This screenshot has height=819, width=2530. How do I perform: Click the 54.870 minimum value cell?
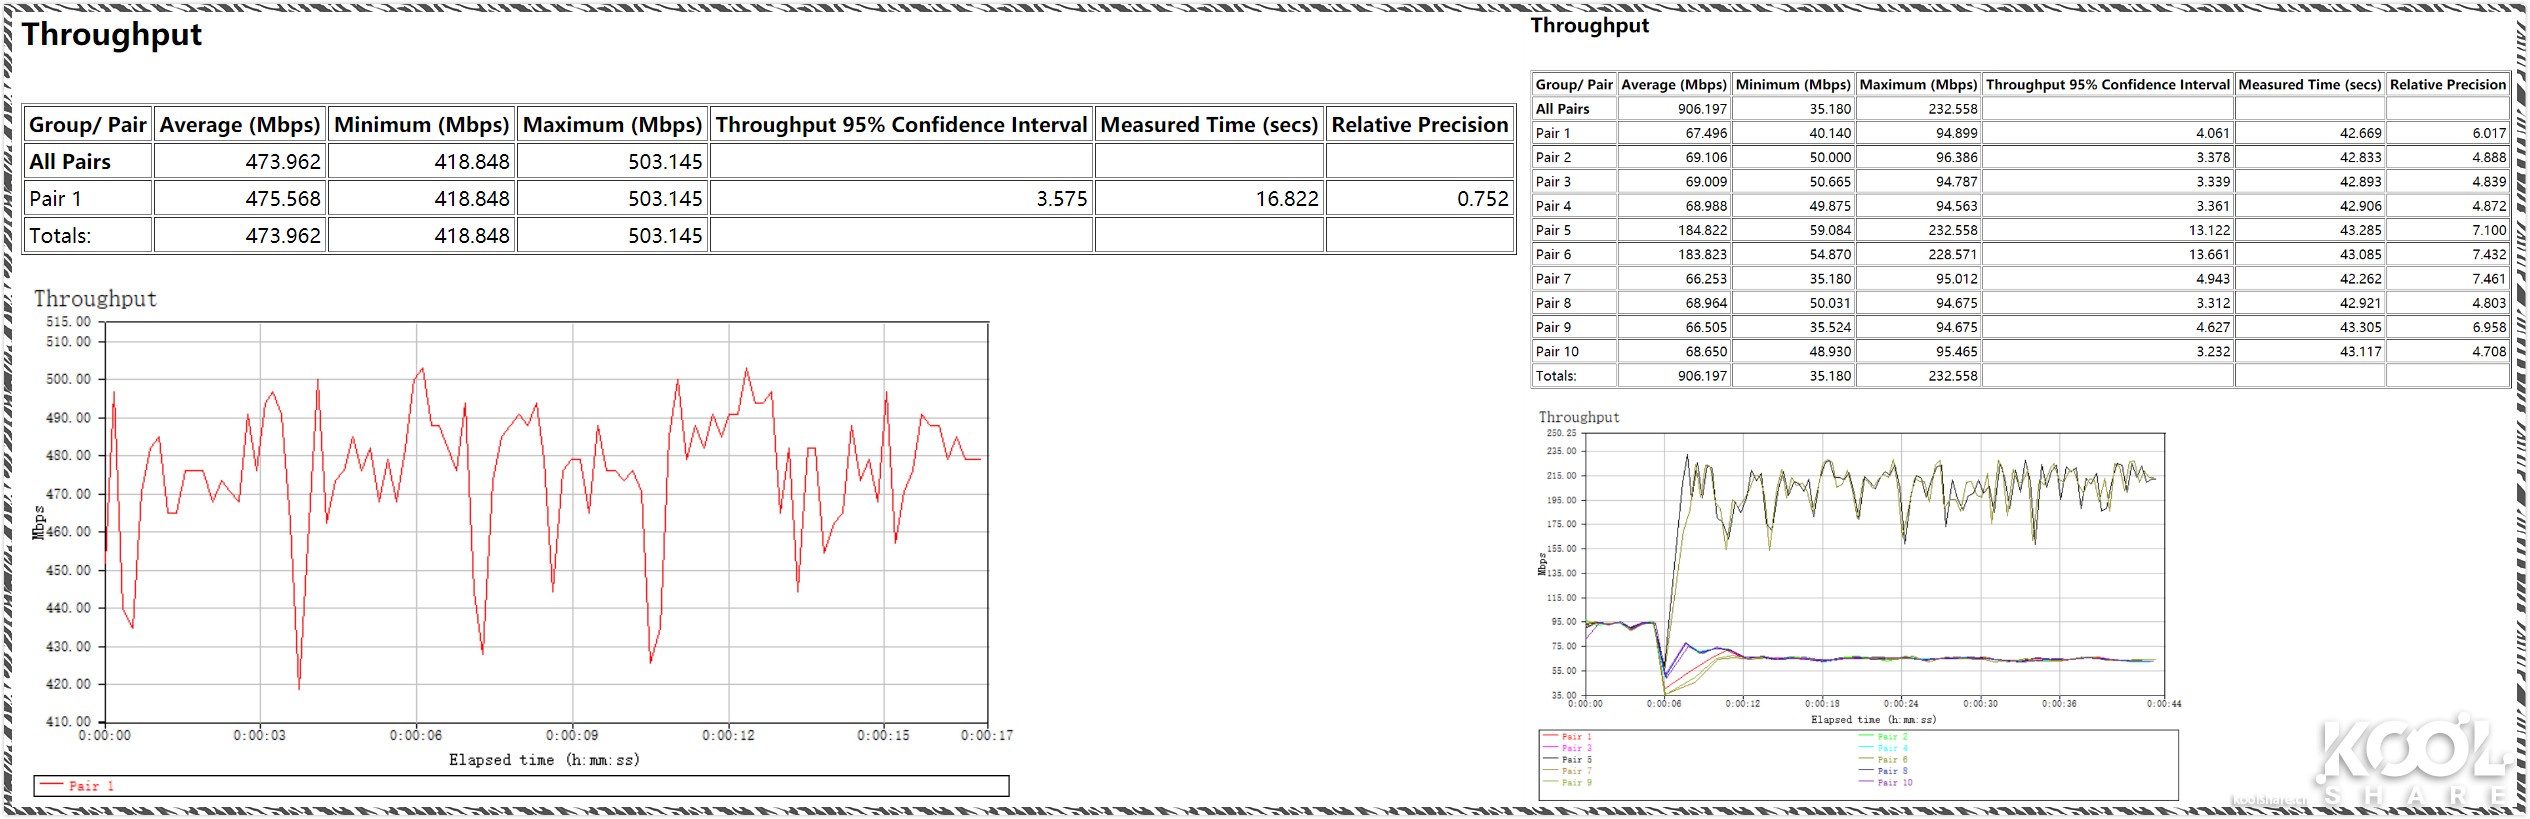click(1793, 255)
